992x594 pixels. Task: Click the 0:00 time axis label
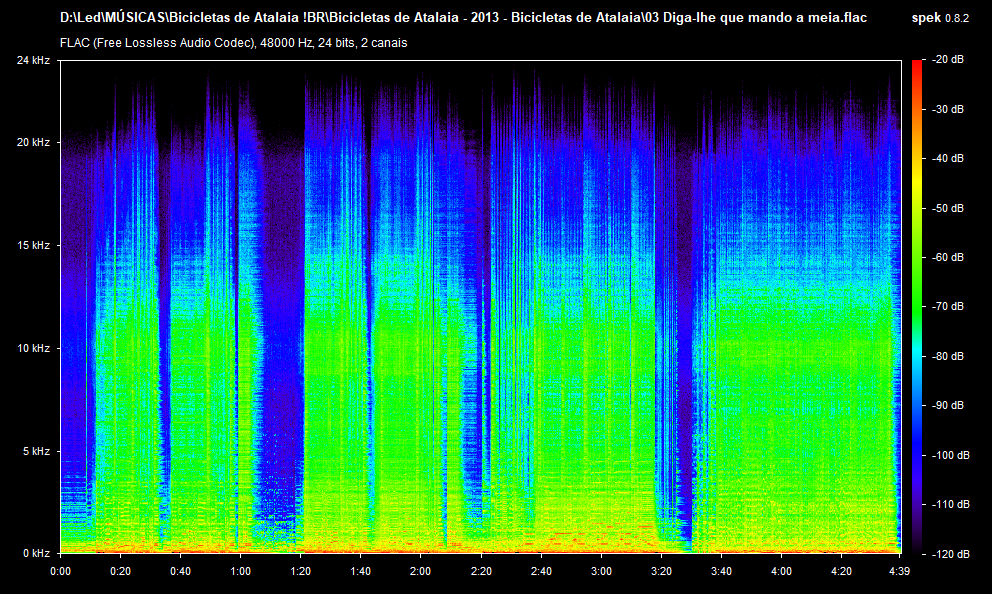point(61,571)
